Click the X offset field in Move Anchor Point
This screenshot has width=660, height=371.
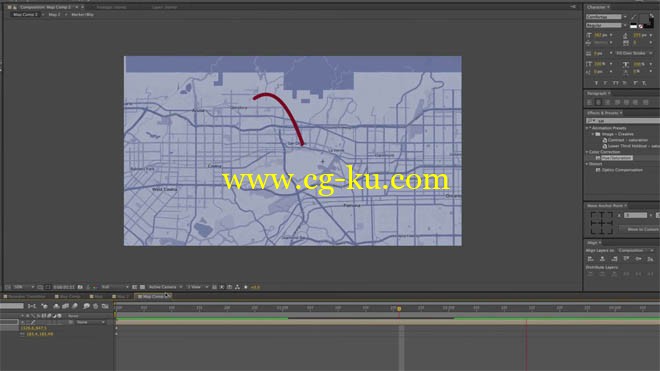[635, 215]
